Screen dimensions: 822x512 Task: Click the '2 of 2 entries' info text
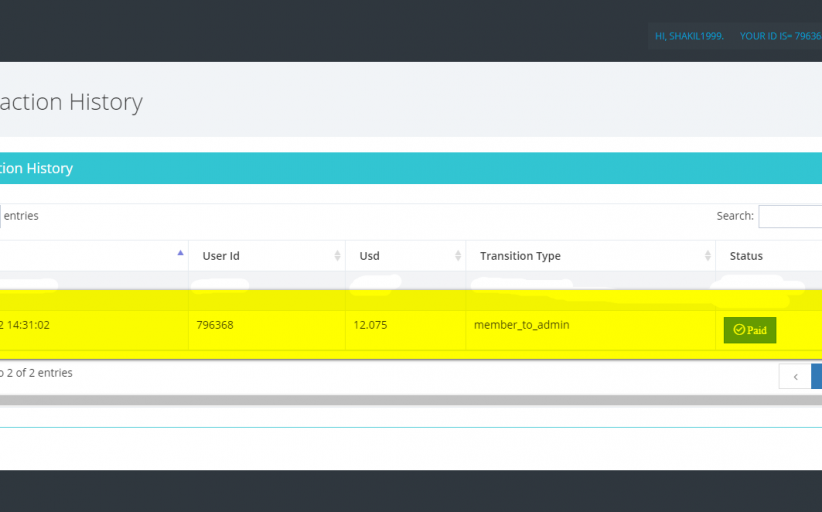click(x=37, y=373)
